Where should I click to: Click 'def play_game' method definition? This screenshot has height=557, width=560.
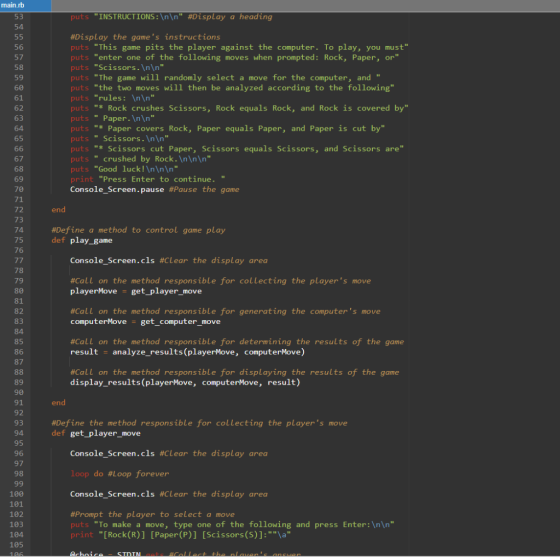tap(82, 240)
